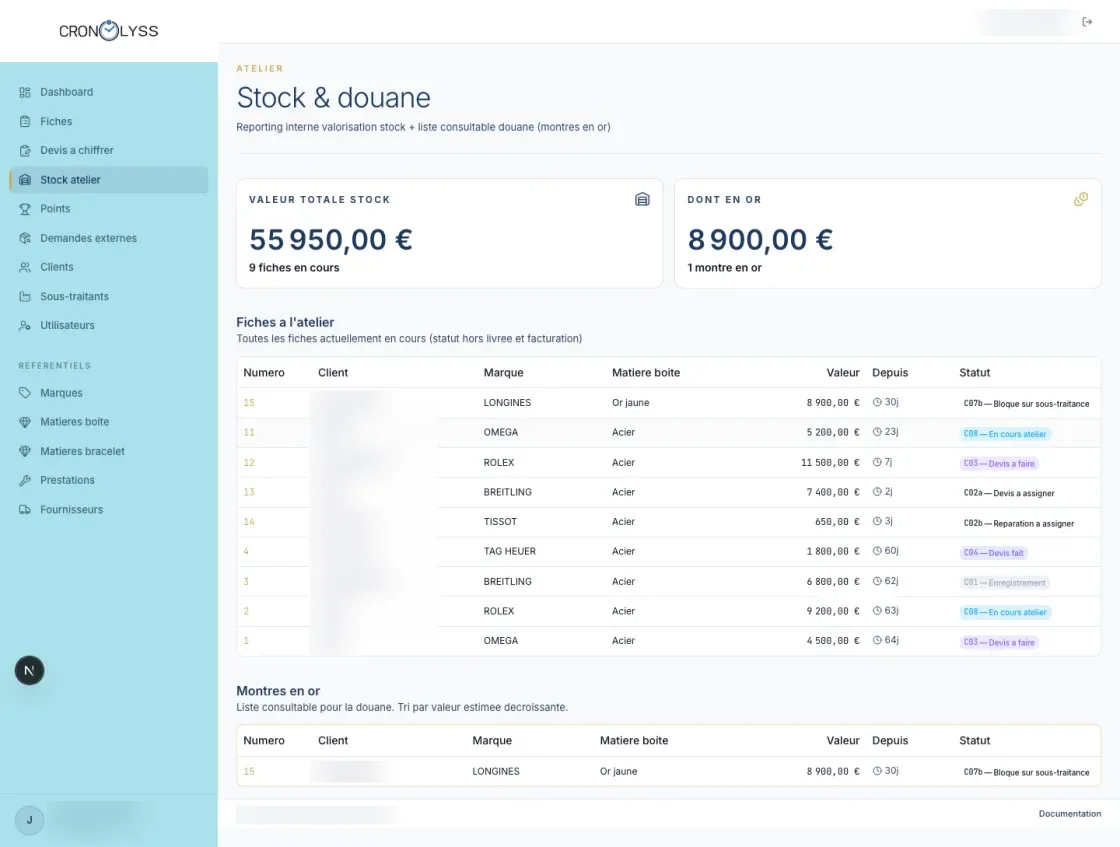The height and width of the screenshot is (847, 1120).
Task: Click the Stock atelier warehouse icon
Action: point(25,180)
